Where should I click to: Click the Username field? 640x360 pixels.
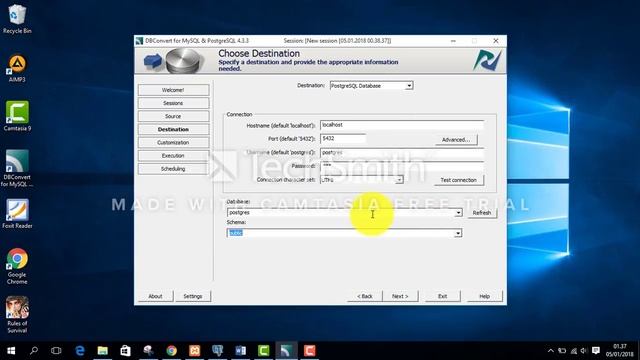click(402, 152)
